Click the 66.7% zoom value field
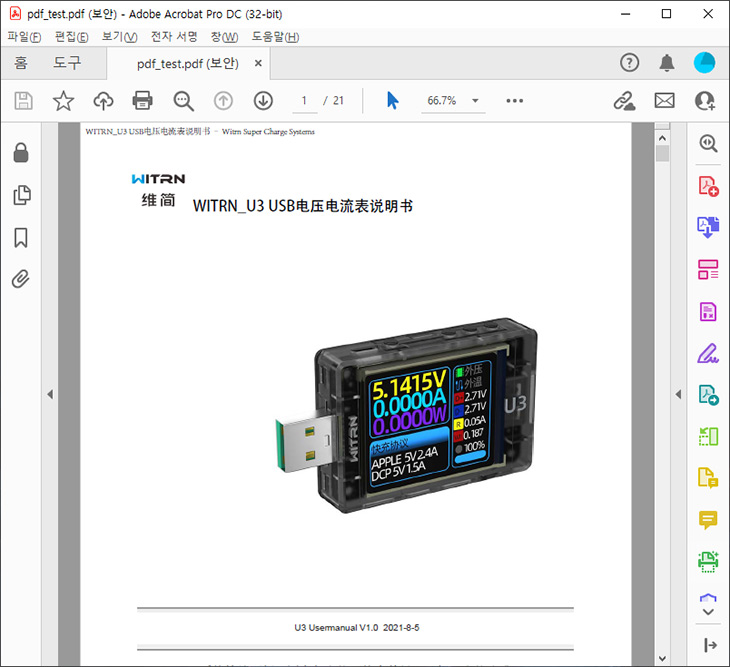Screen dimensions: 730x667 [441, 101]
